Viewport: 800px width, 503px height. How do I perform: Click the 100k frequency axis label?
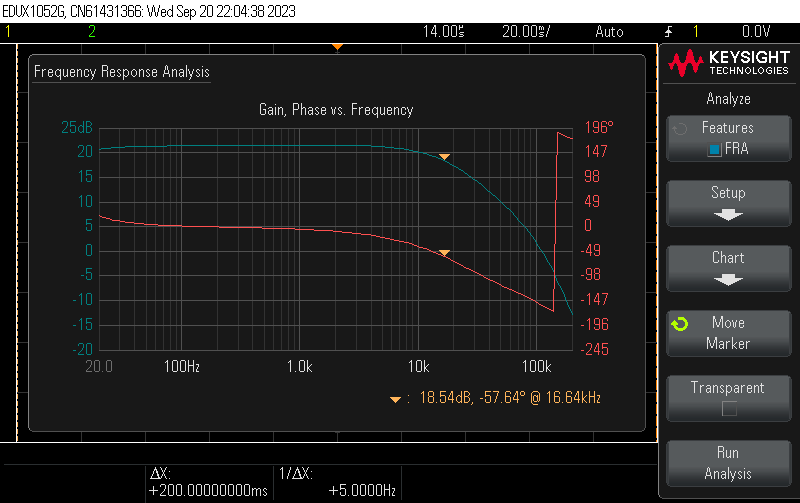pyautogui.click(x=536, y=366)
